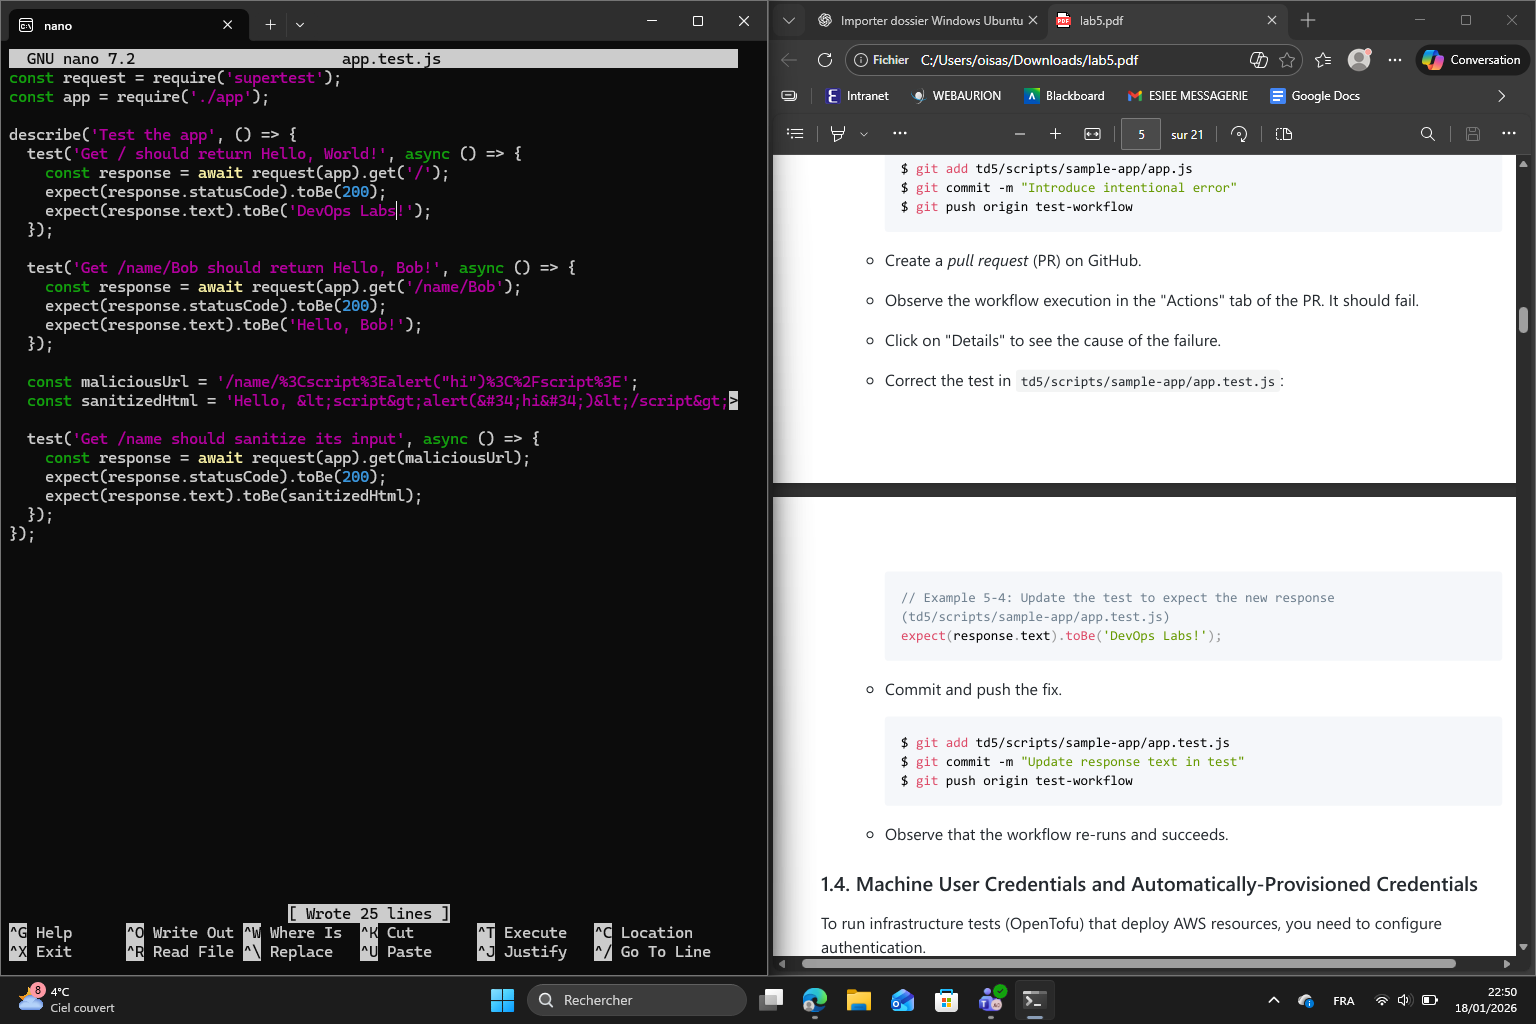1536x1024 pixels.
Task: Refresh the lab5.pdf page
Action: point(824,59)
